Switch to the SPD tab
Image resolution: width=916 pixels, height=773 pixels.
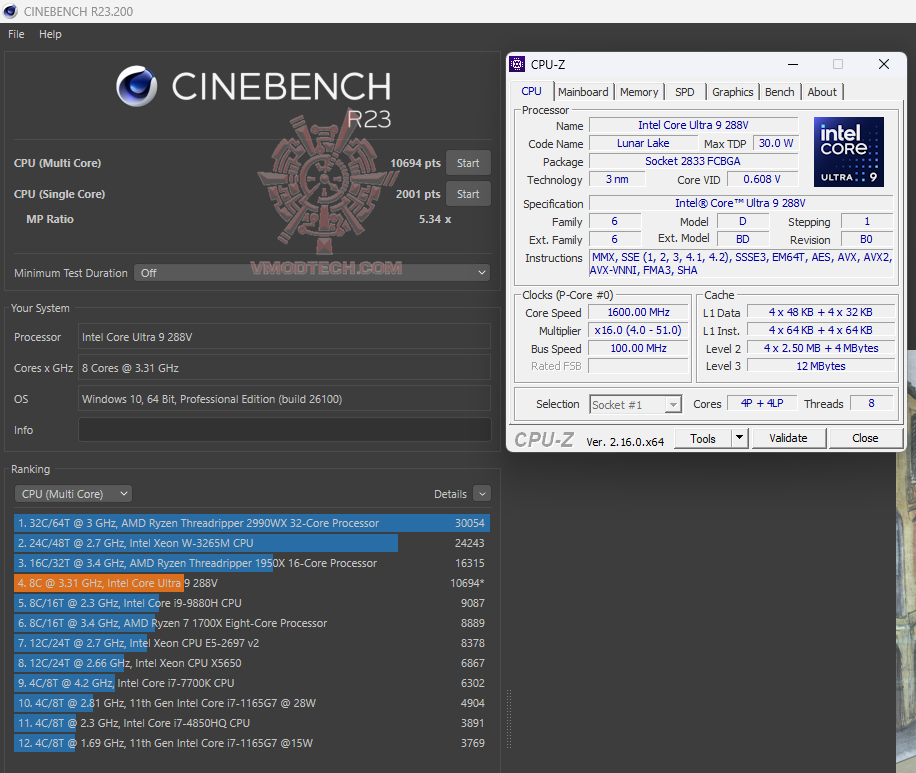click(685, 91)
